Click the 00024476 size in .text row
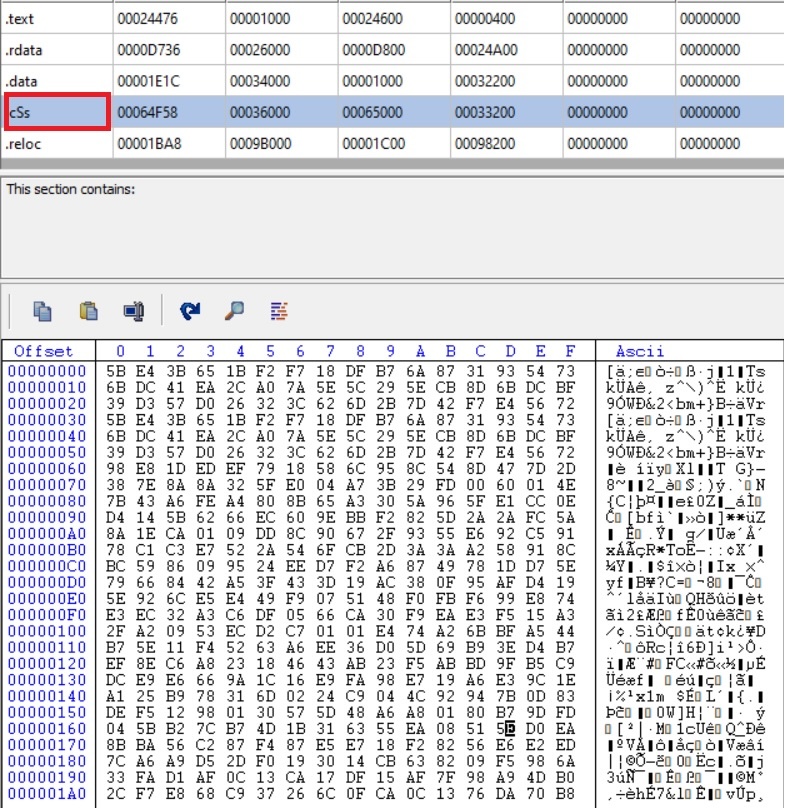Viewport: 788px width, 811px height. coord(147,17)
